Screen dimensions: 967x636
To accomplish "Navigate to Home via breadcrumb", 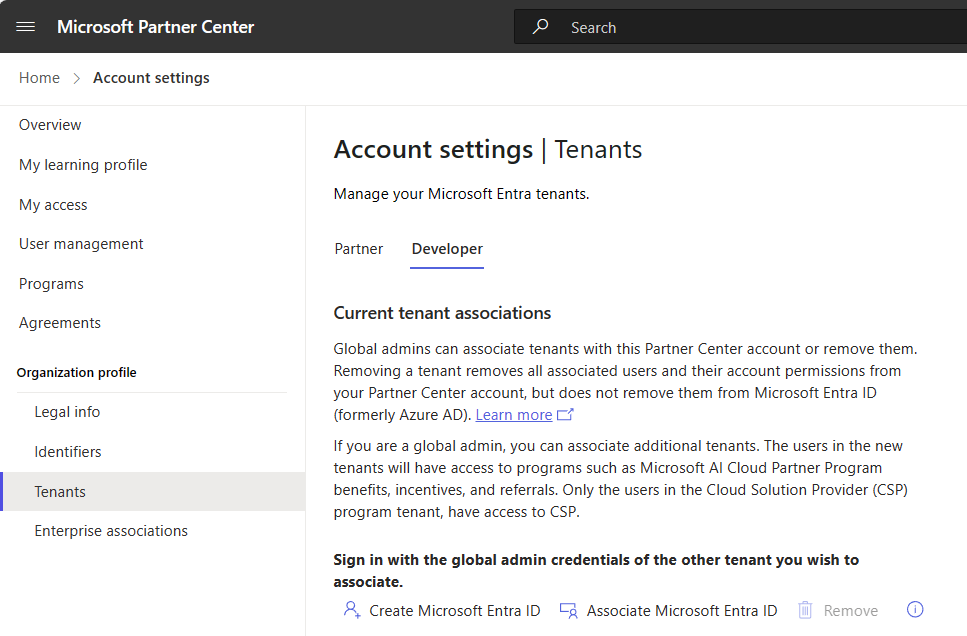I will click(39, 77).
